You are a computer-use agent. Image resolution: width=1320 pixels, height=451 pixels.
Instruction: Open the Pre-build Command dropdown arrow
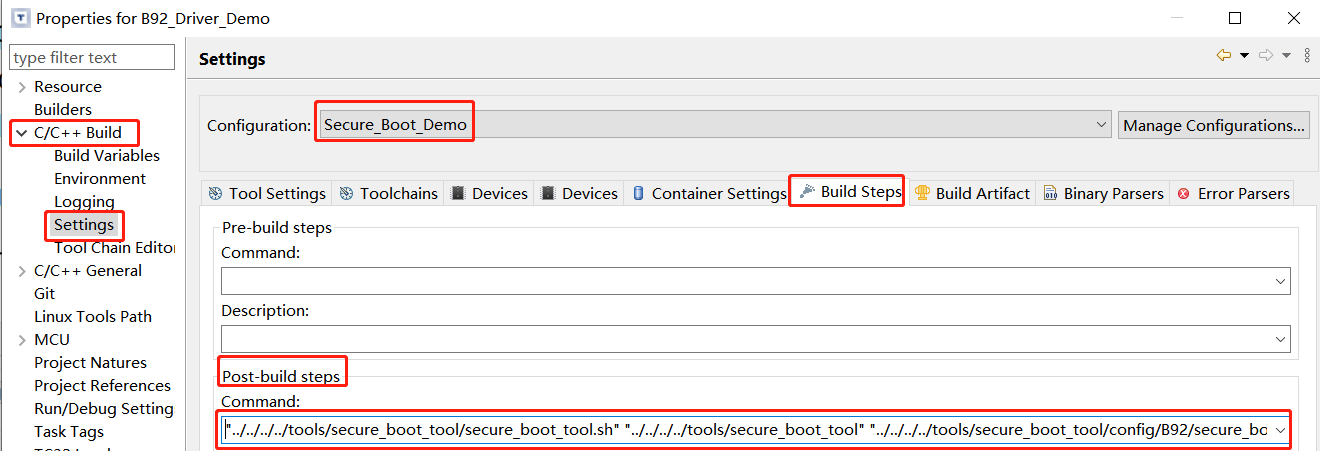pyautogui.click(x=1280, y=282)
